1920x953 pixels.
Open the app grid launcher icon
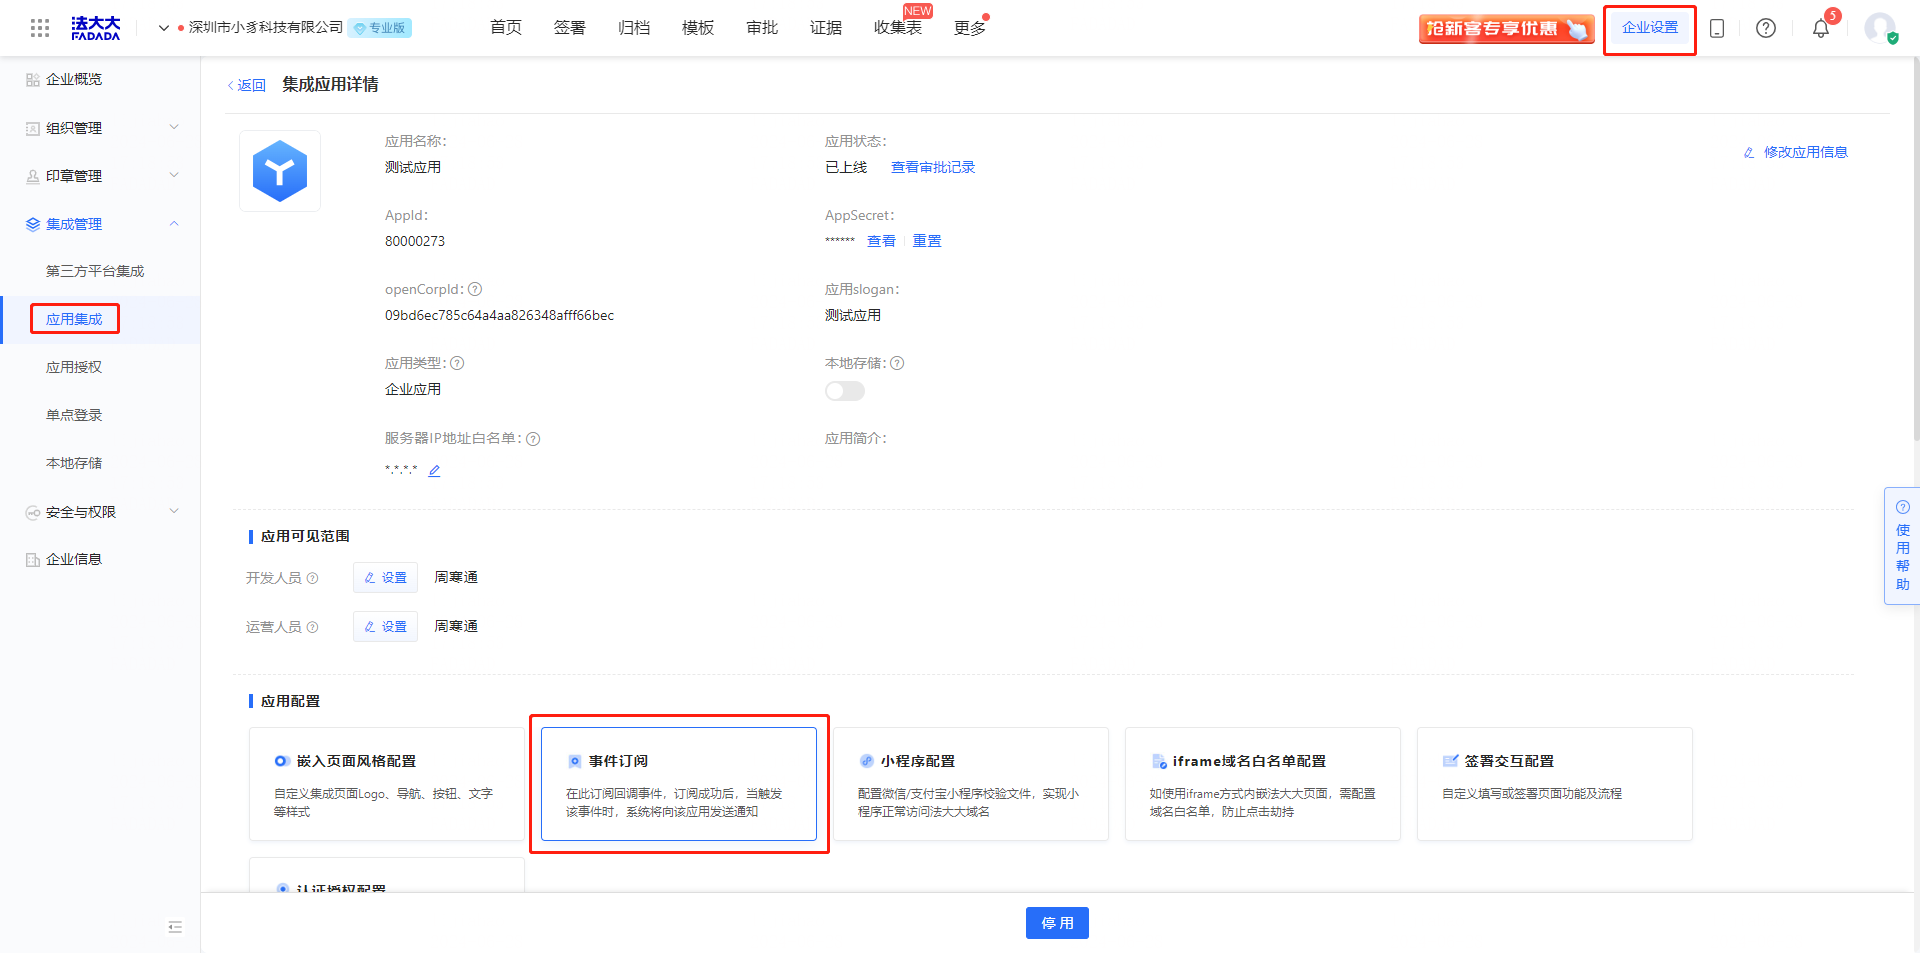tap(40, 28)
